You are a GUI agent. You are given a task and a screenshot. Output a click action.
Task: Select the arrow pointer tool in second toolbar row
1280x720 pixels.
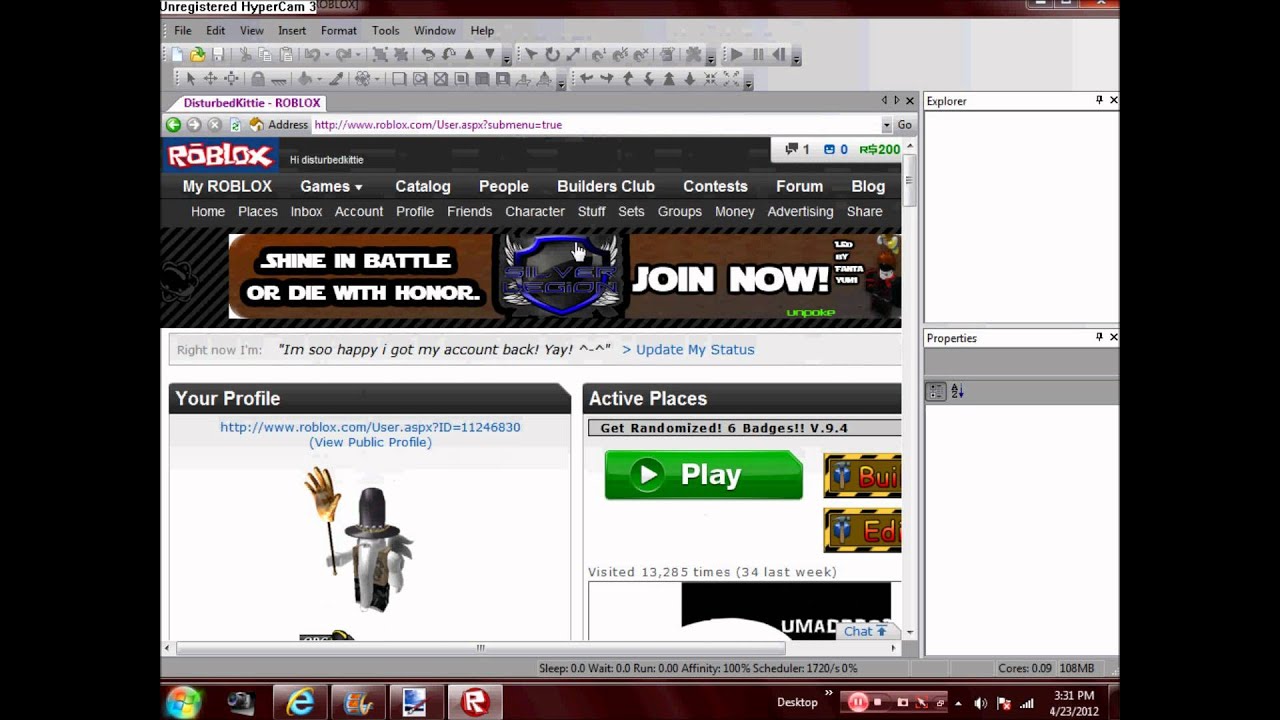(191, 78)
